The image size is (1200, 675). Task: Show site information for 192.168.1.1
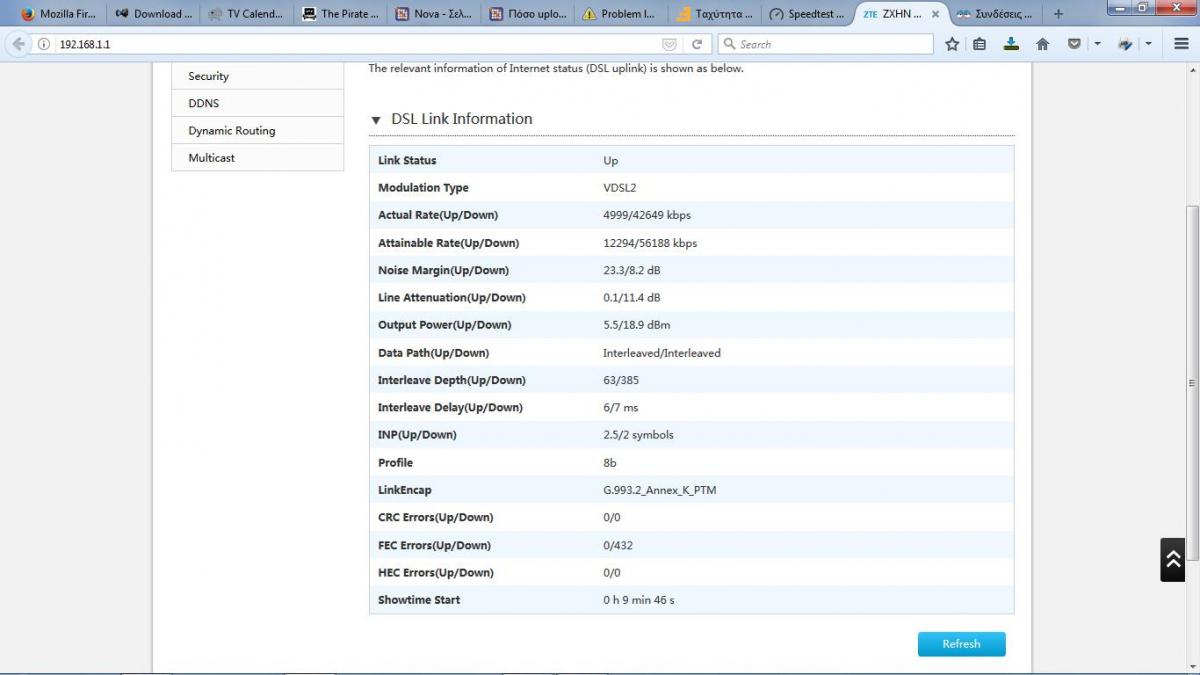point(44,44)
